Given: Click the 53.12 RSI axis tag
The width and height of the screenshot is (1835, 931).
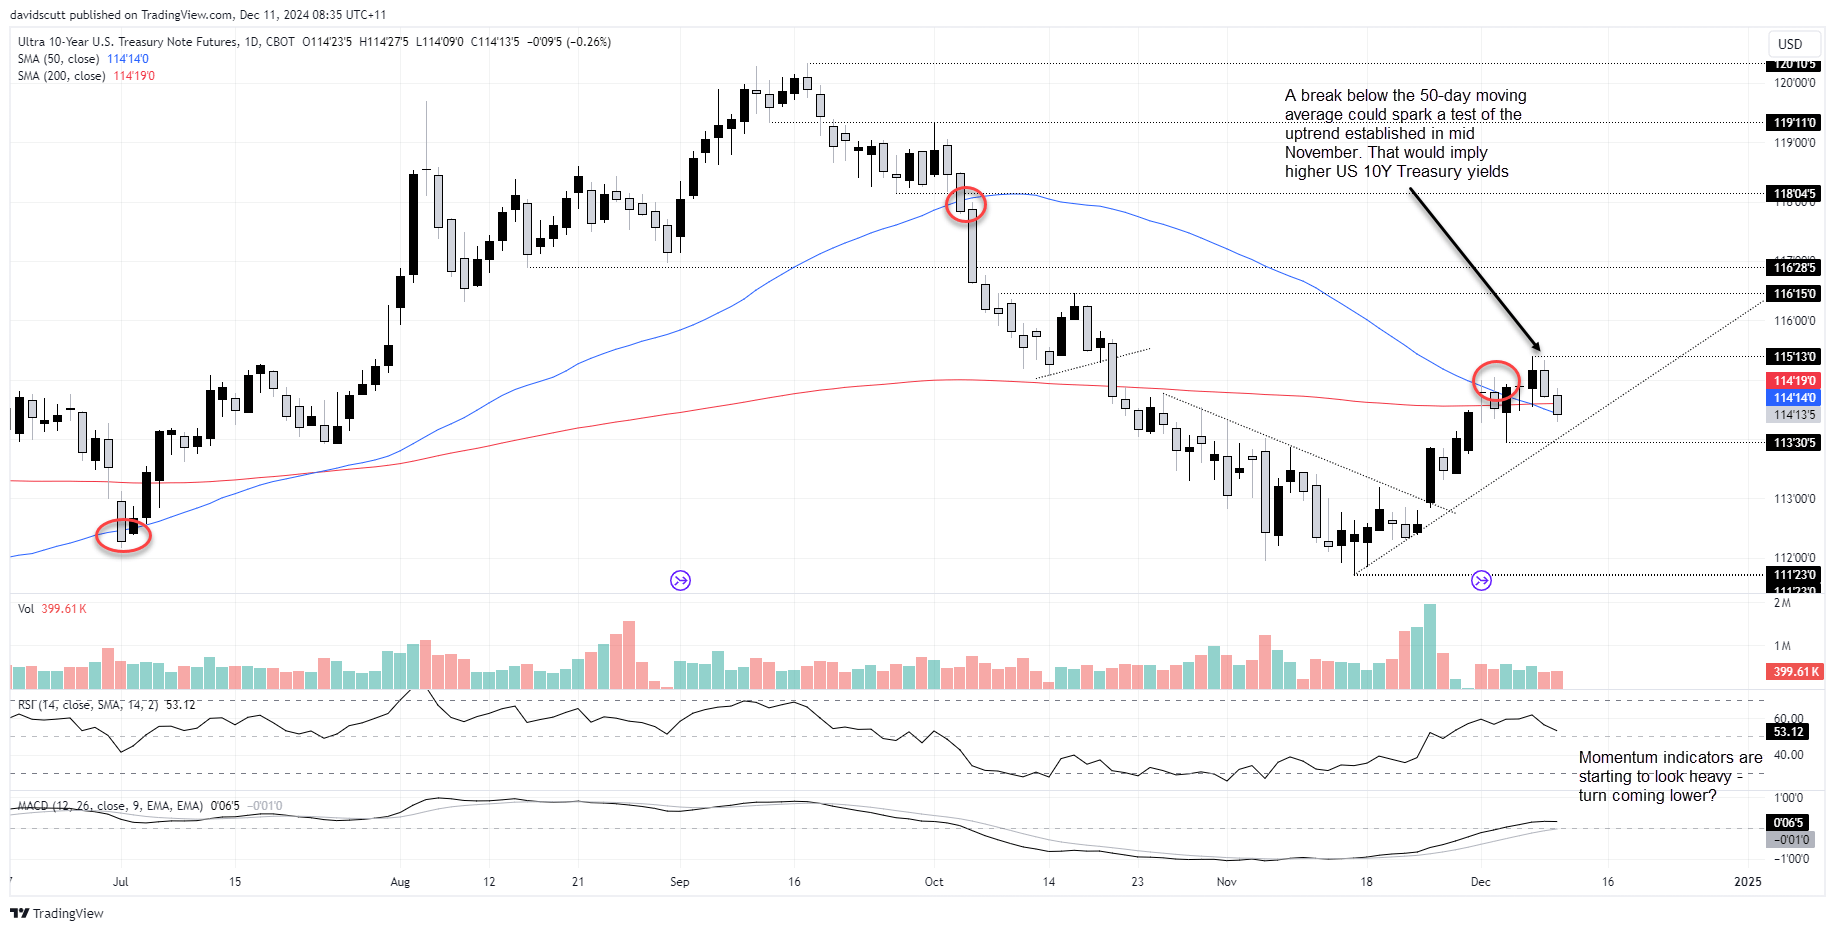Looking at the screenshot, I should coord(1788,732).
